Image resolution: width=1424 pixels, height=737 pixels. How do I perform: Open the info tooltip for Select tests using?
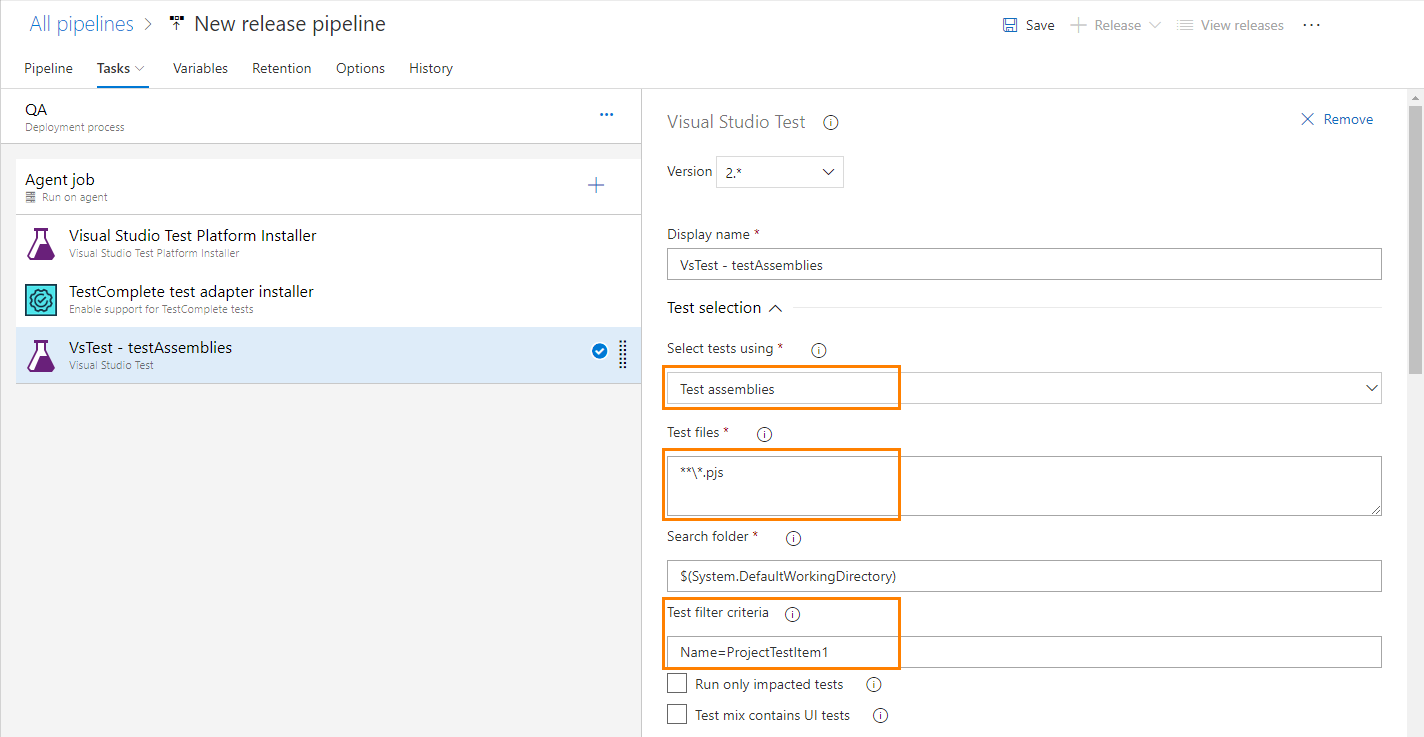[x=818, y=349]
